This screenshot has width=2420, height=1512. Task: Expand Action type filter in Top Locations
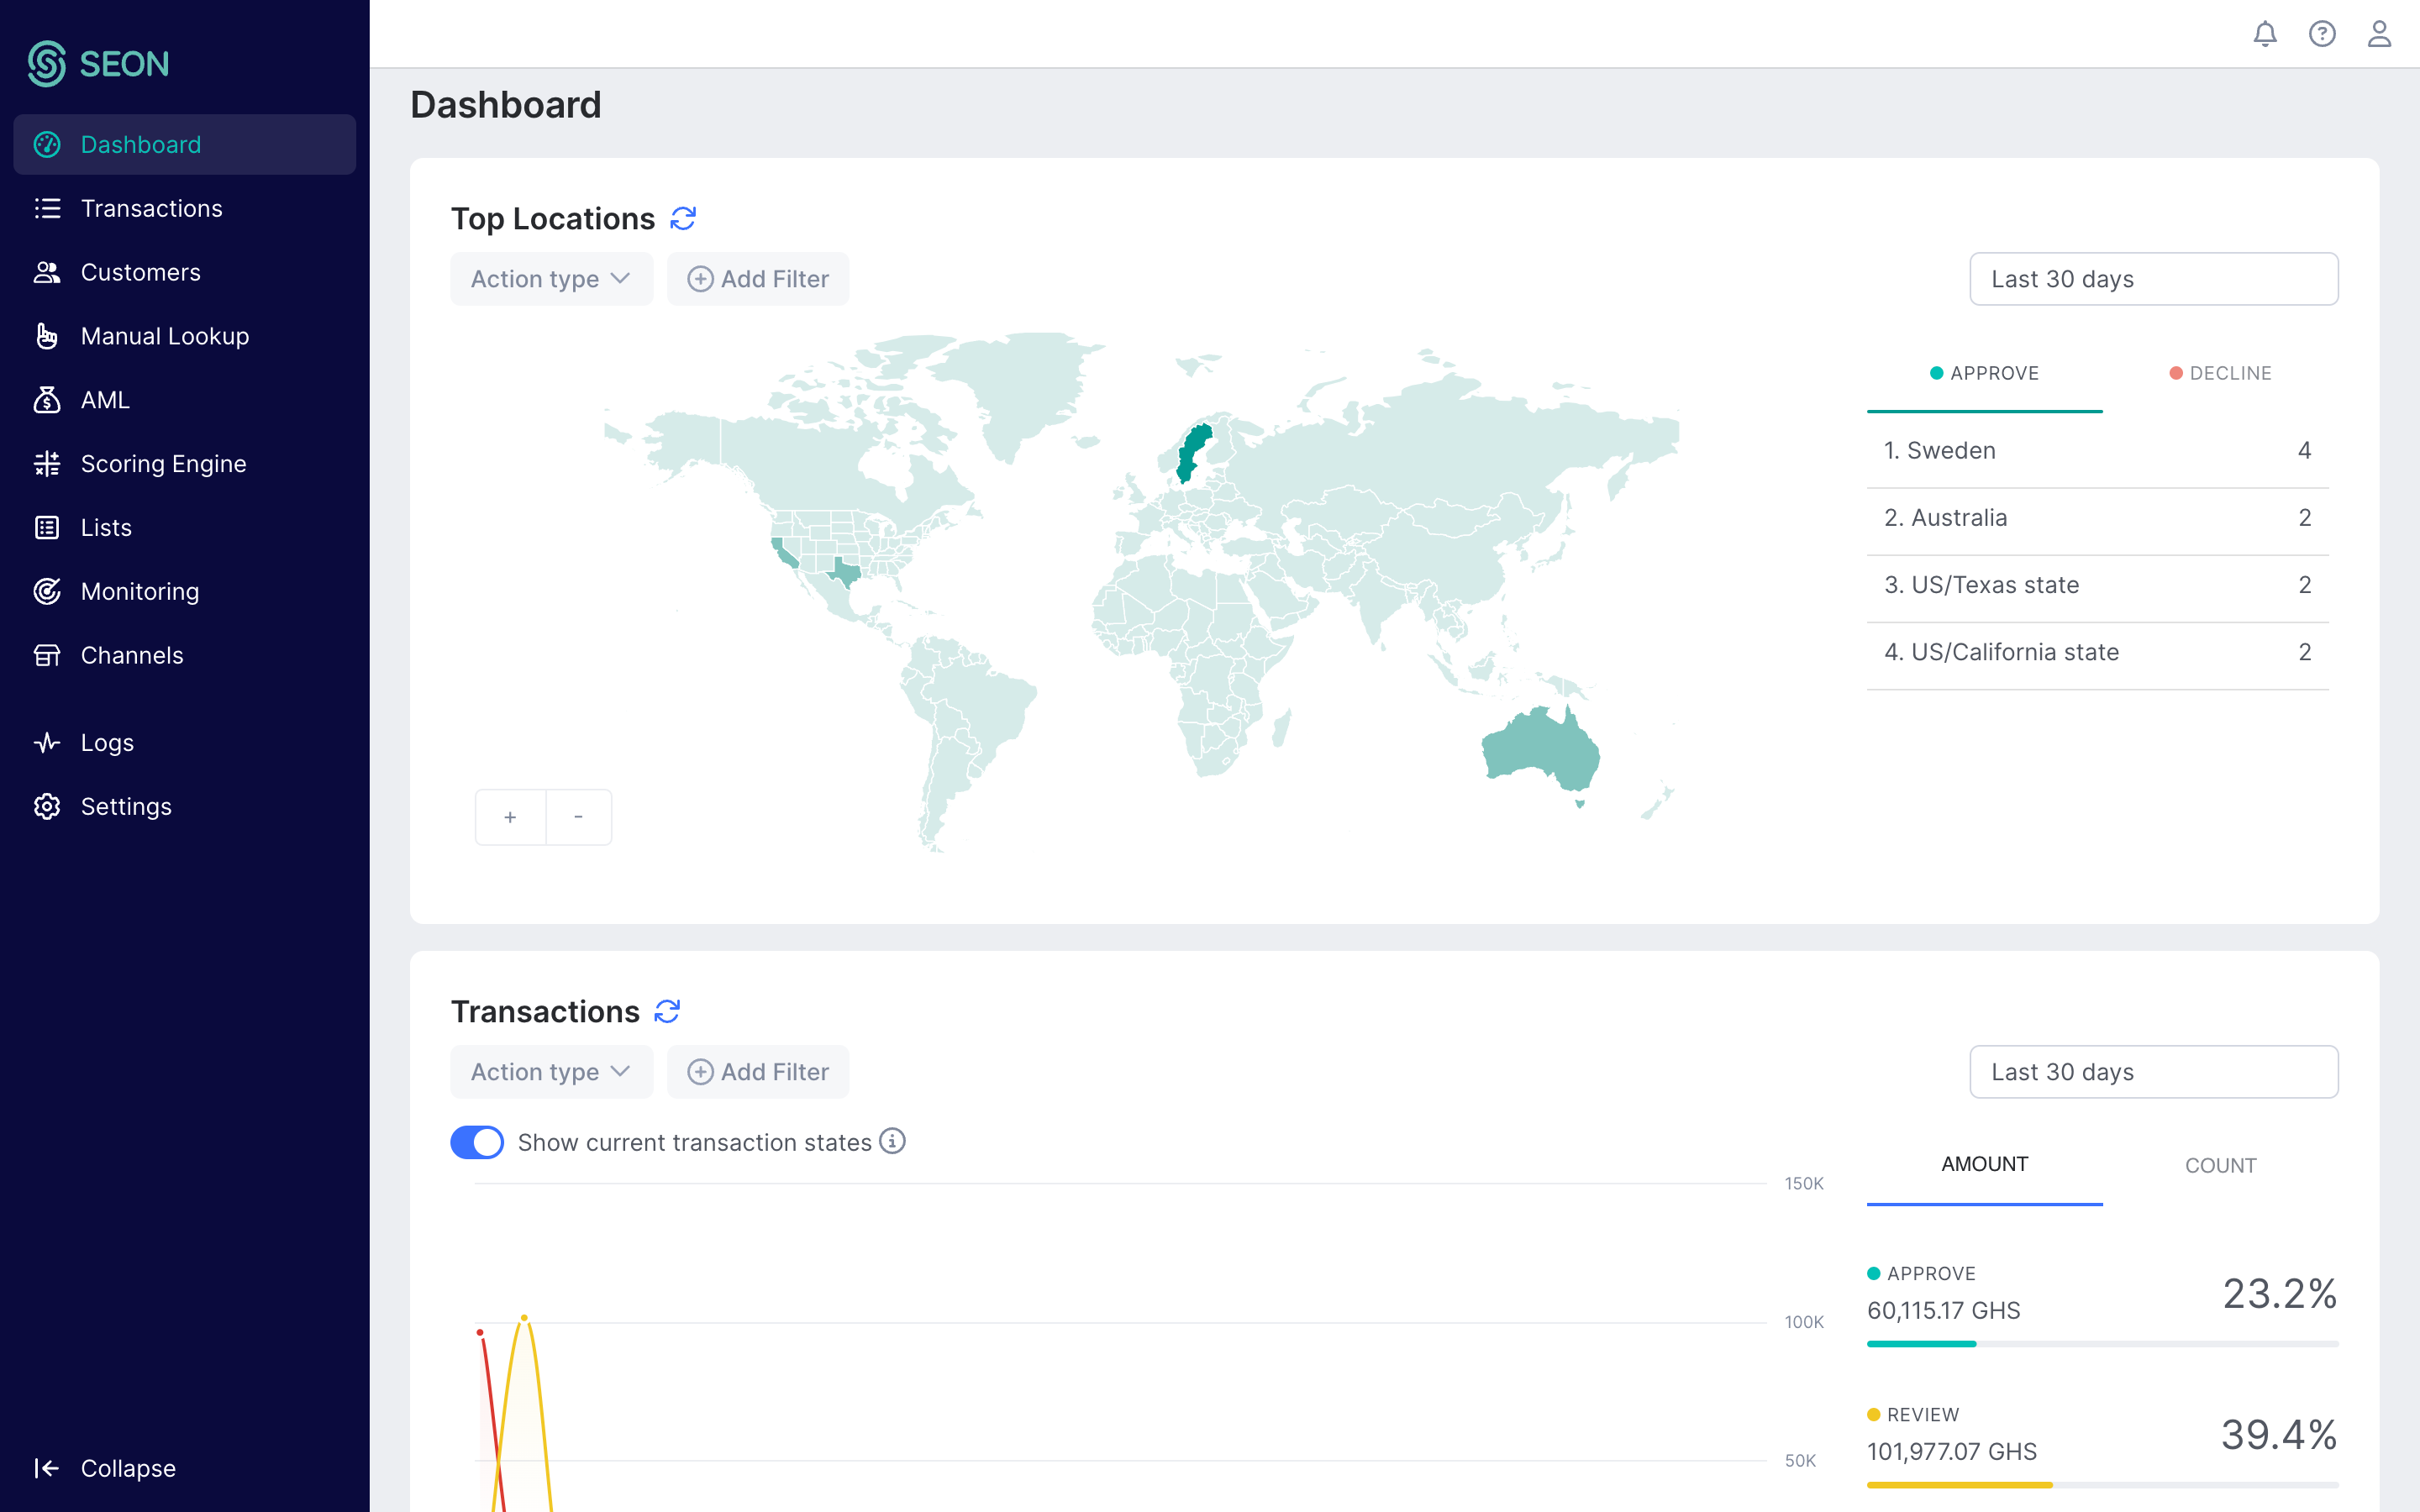click(551, 279)
